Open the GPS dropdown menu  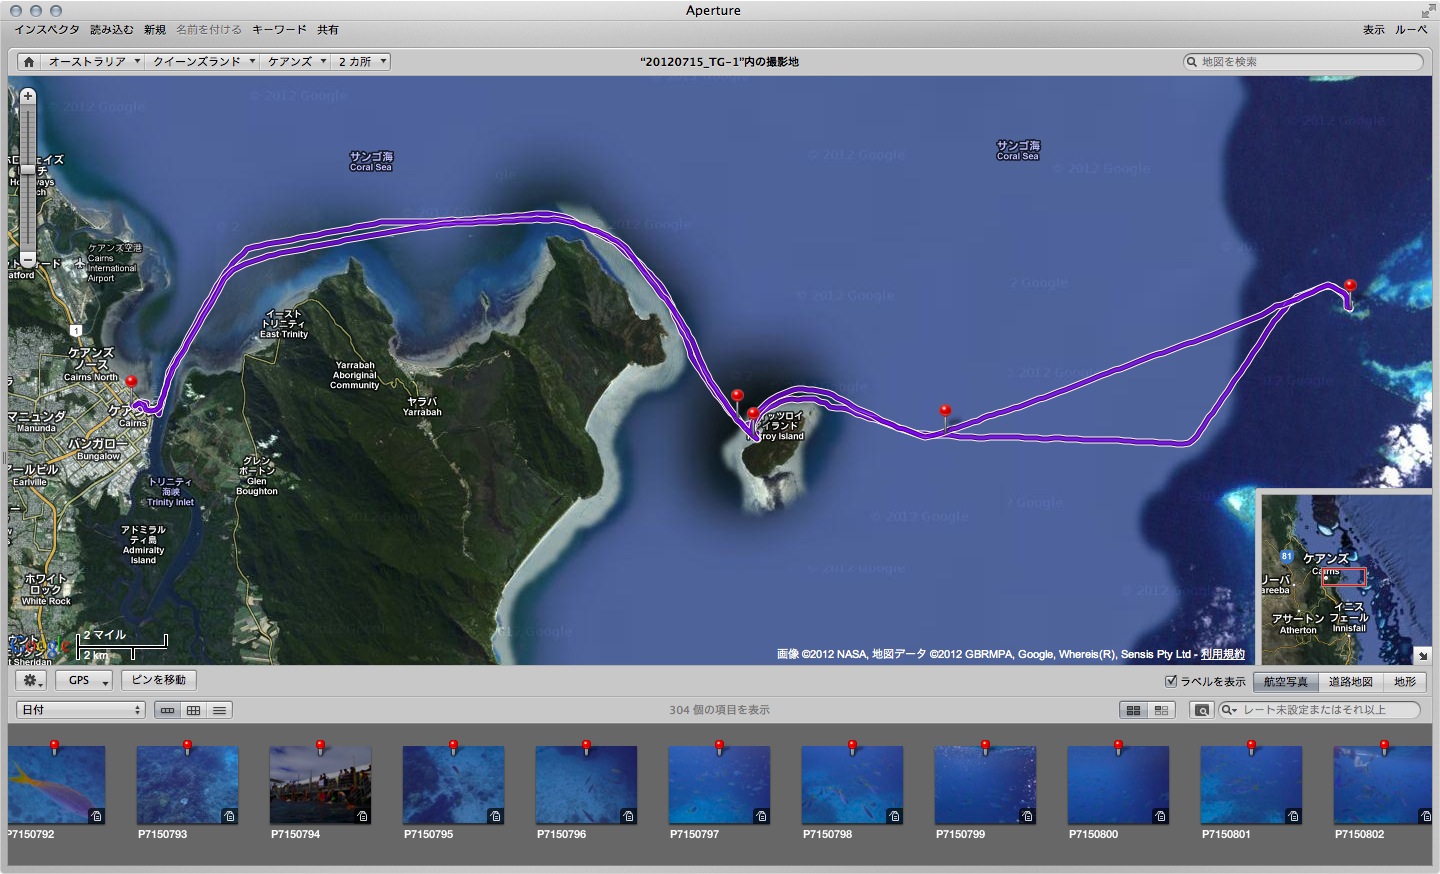[84, 680]
